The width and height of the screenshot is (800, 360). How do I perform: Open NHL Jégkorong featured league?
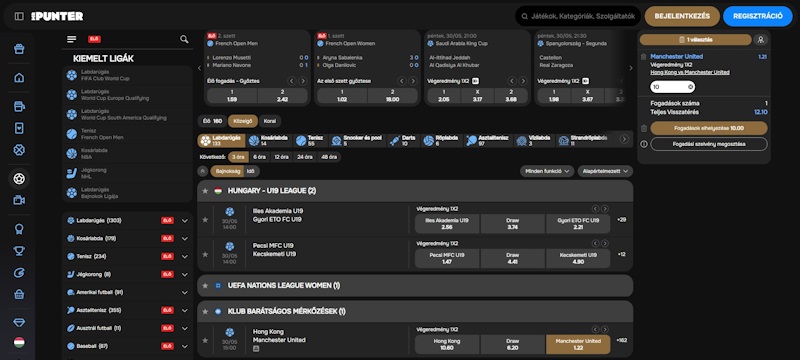pos(128,173)
